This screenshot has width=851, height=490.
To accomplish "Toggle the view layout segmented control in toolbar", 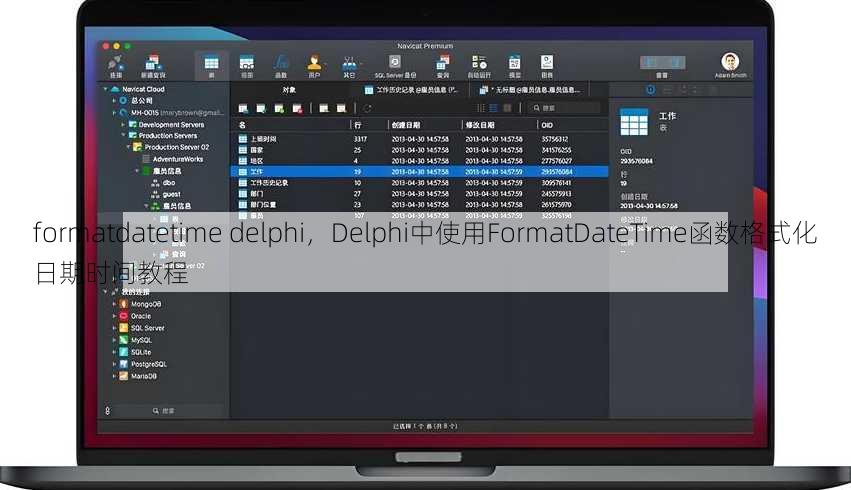I will point(662,62).
